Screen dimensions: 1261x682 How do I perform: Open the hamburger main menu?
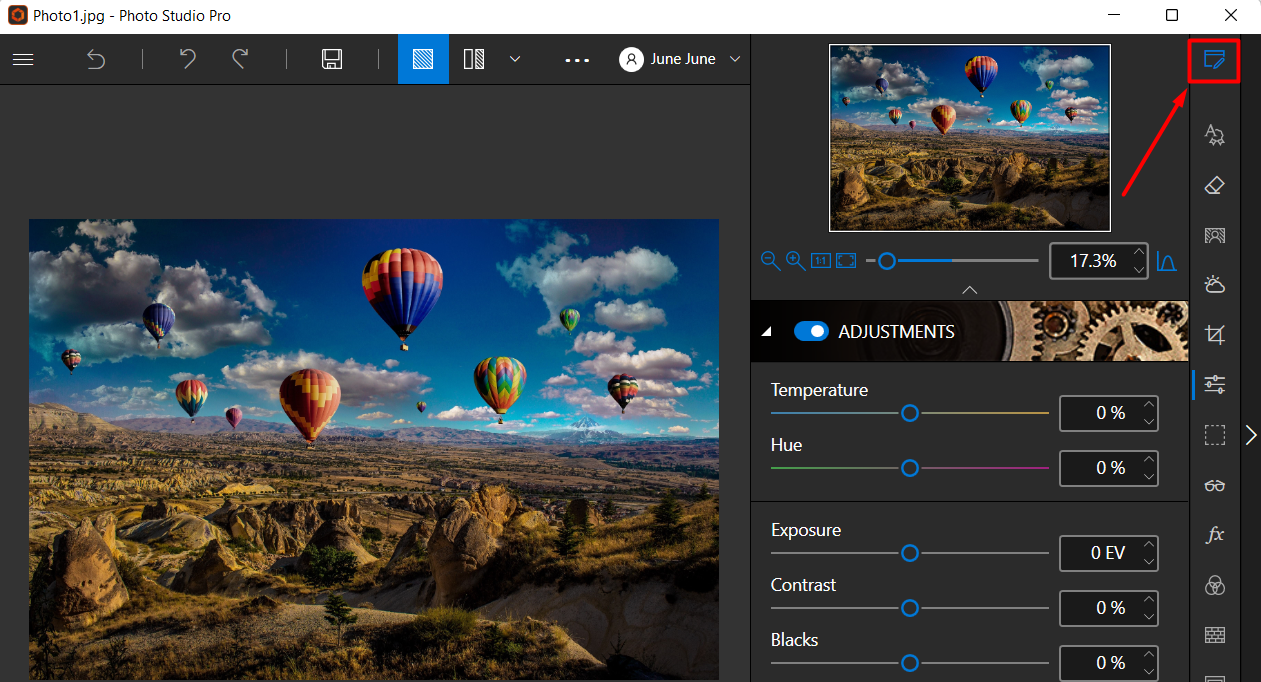point(23,59)
